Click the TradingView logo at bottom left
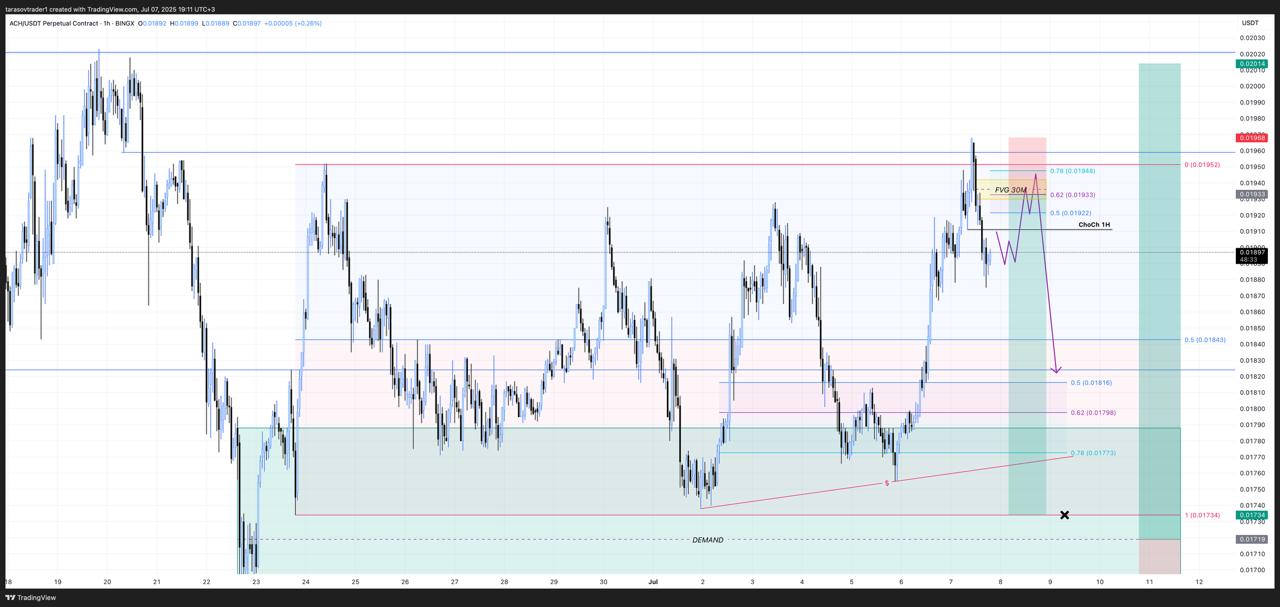1280x607 pixels. [x=30, y=597]
